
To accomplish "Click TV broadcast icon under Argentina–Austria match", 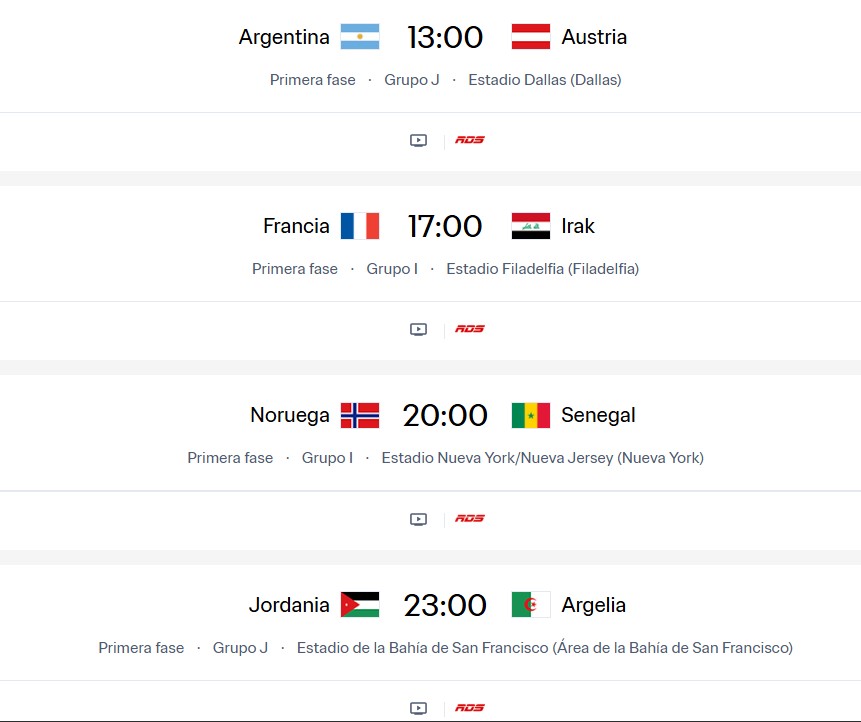I will coord(419,140).
